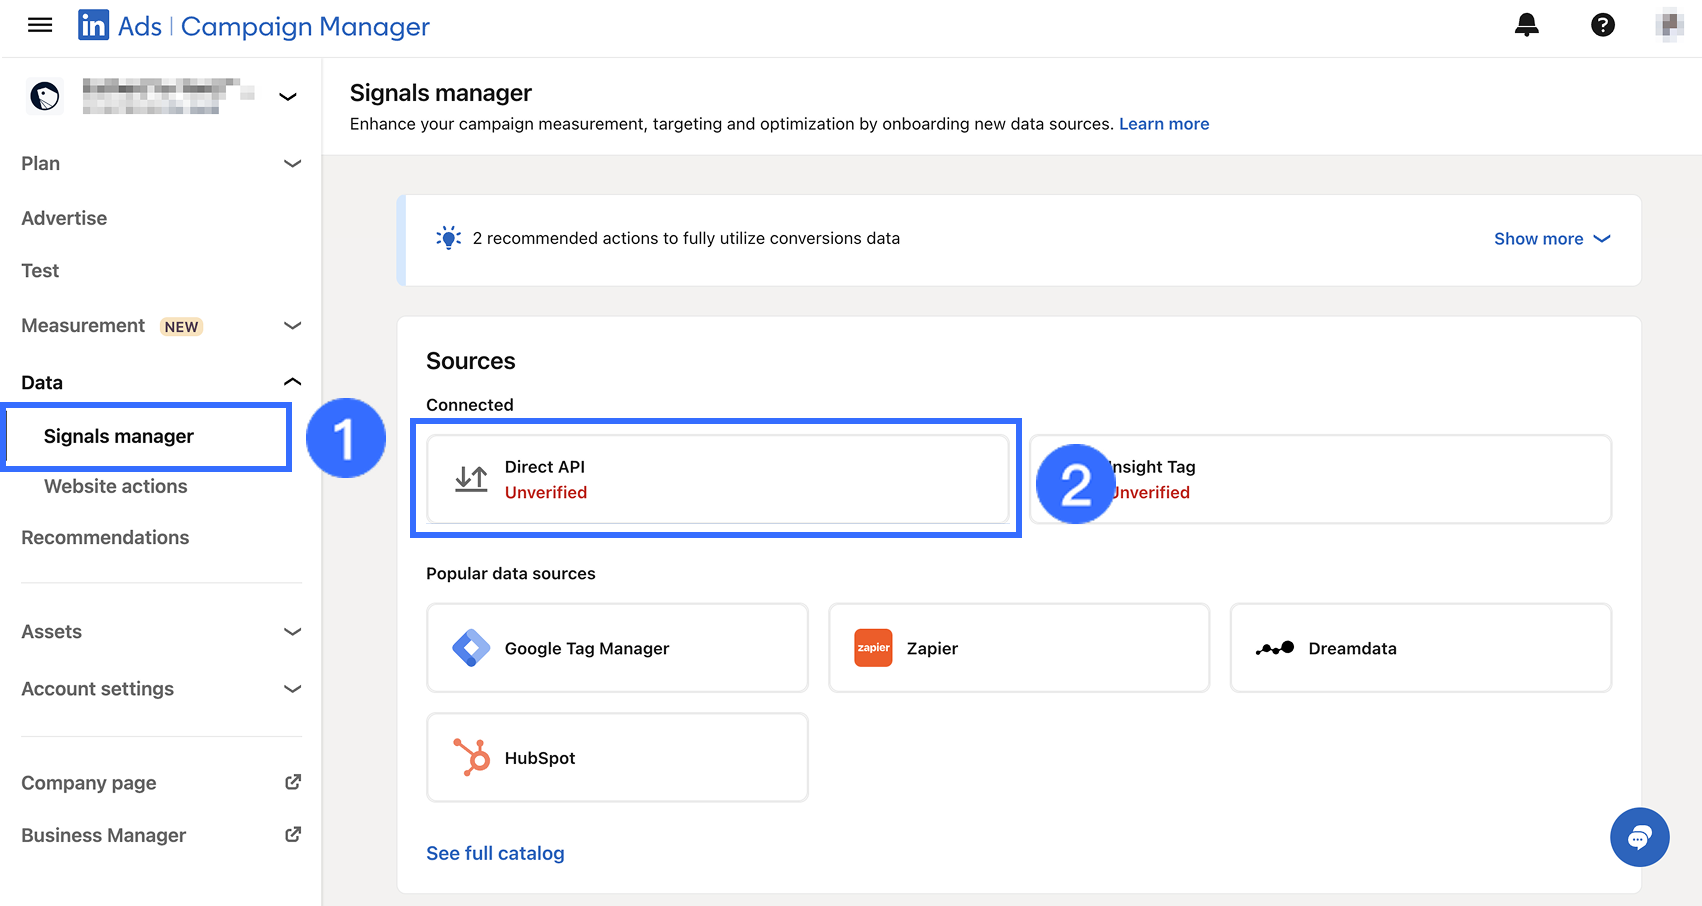Click the Zapier logo icon
The height and width of the screenshot is (906, 1702).
point(873,648)
